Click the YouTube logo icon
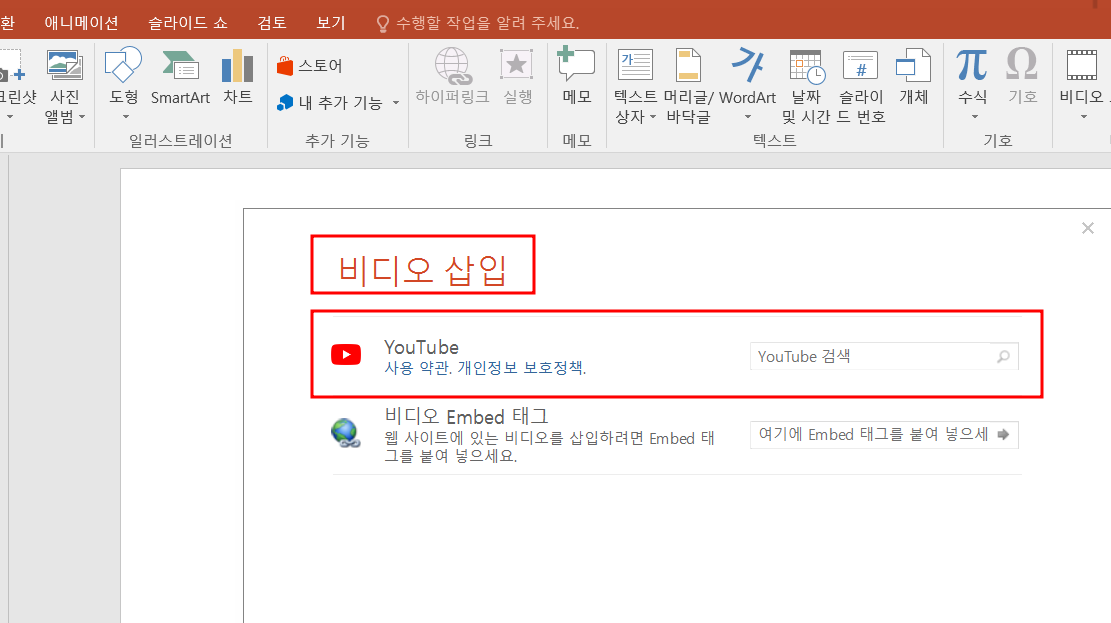The height and width of the screenshot is (623, 1111). [x=346, y=354]
